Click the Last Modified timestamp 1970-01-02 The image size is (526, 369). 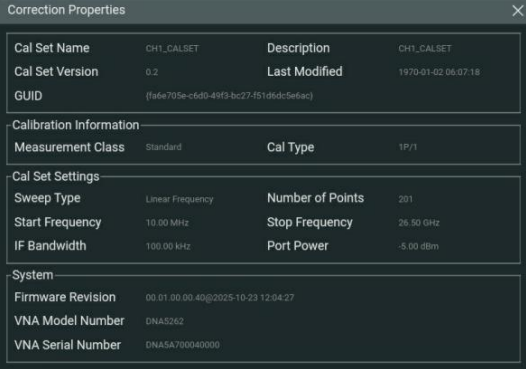439,72
